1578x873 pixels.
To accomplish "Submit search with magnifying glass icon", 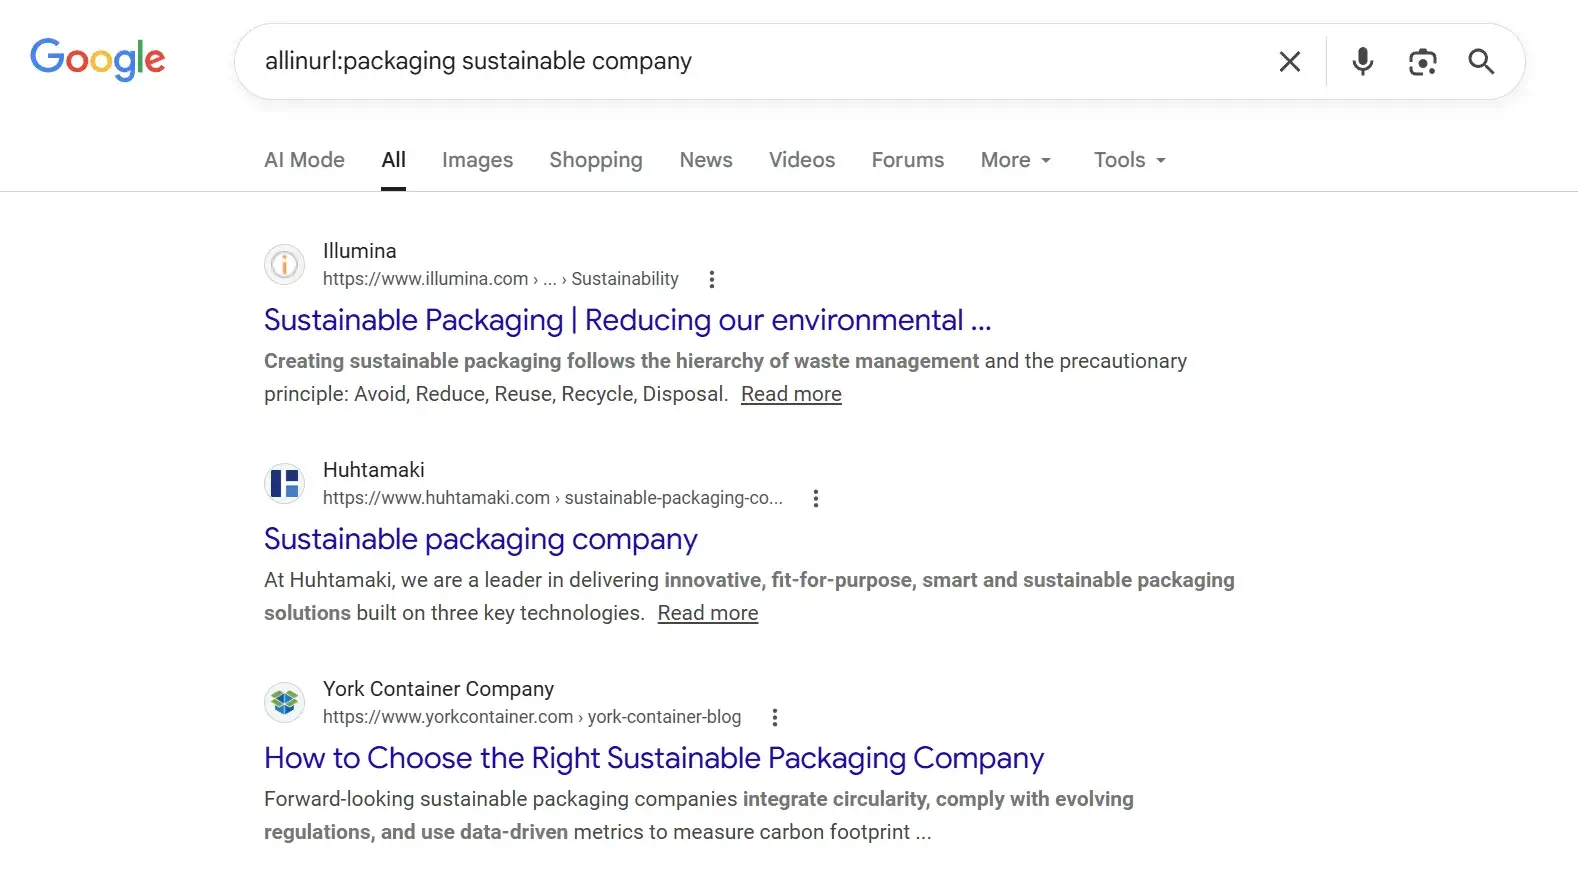I will [x=1481, y=62].
